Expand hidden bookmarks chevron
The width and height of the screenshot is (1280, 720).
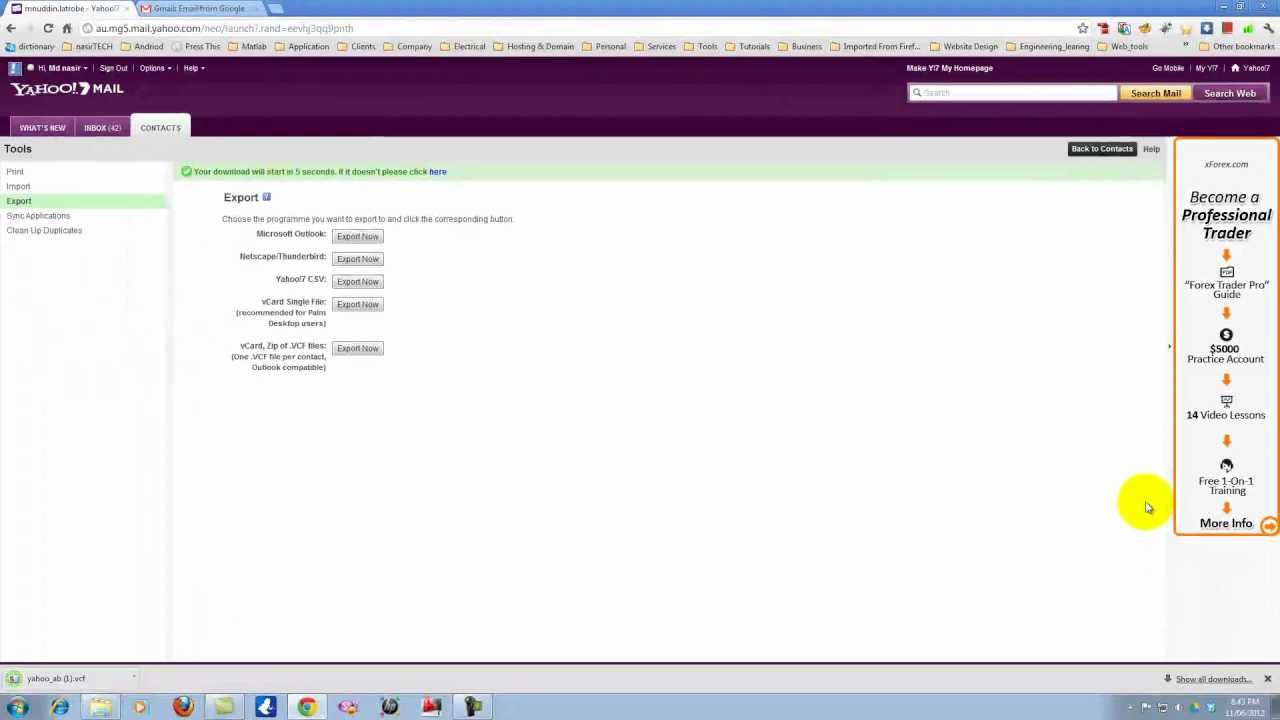(x=1186, y=46)
